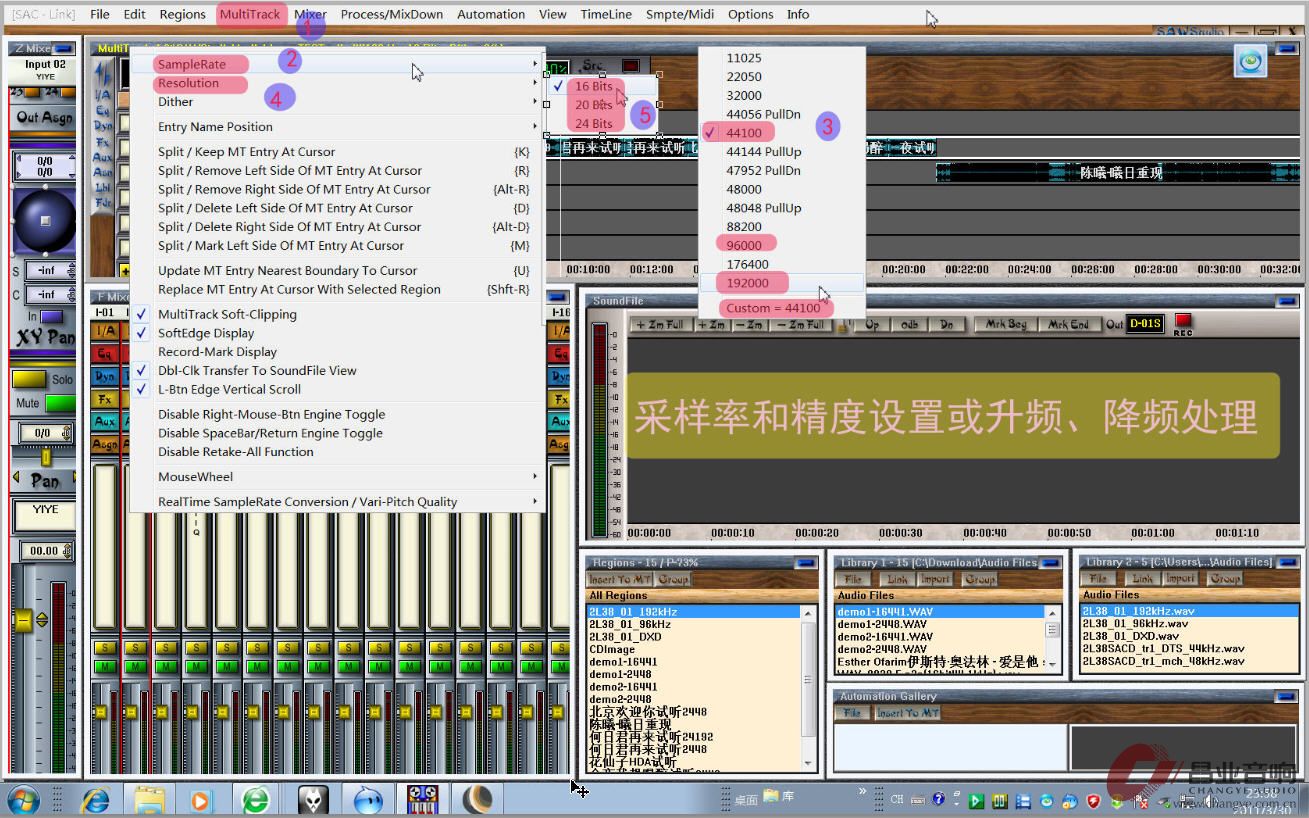The width and height of the screenshot is (1309, 818).
Task: Open the Process/MixDown menu
Action: (x=391, y=14)
